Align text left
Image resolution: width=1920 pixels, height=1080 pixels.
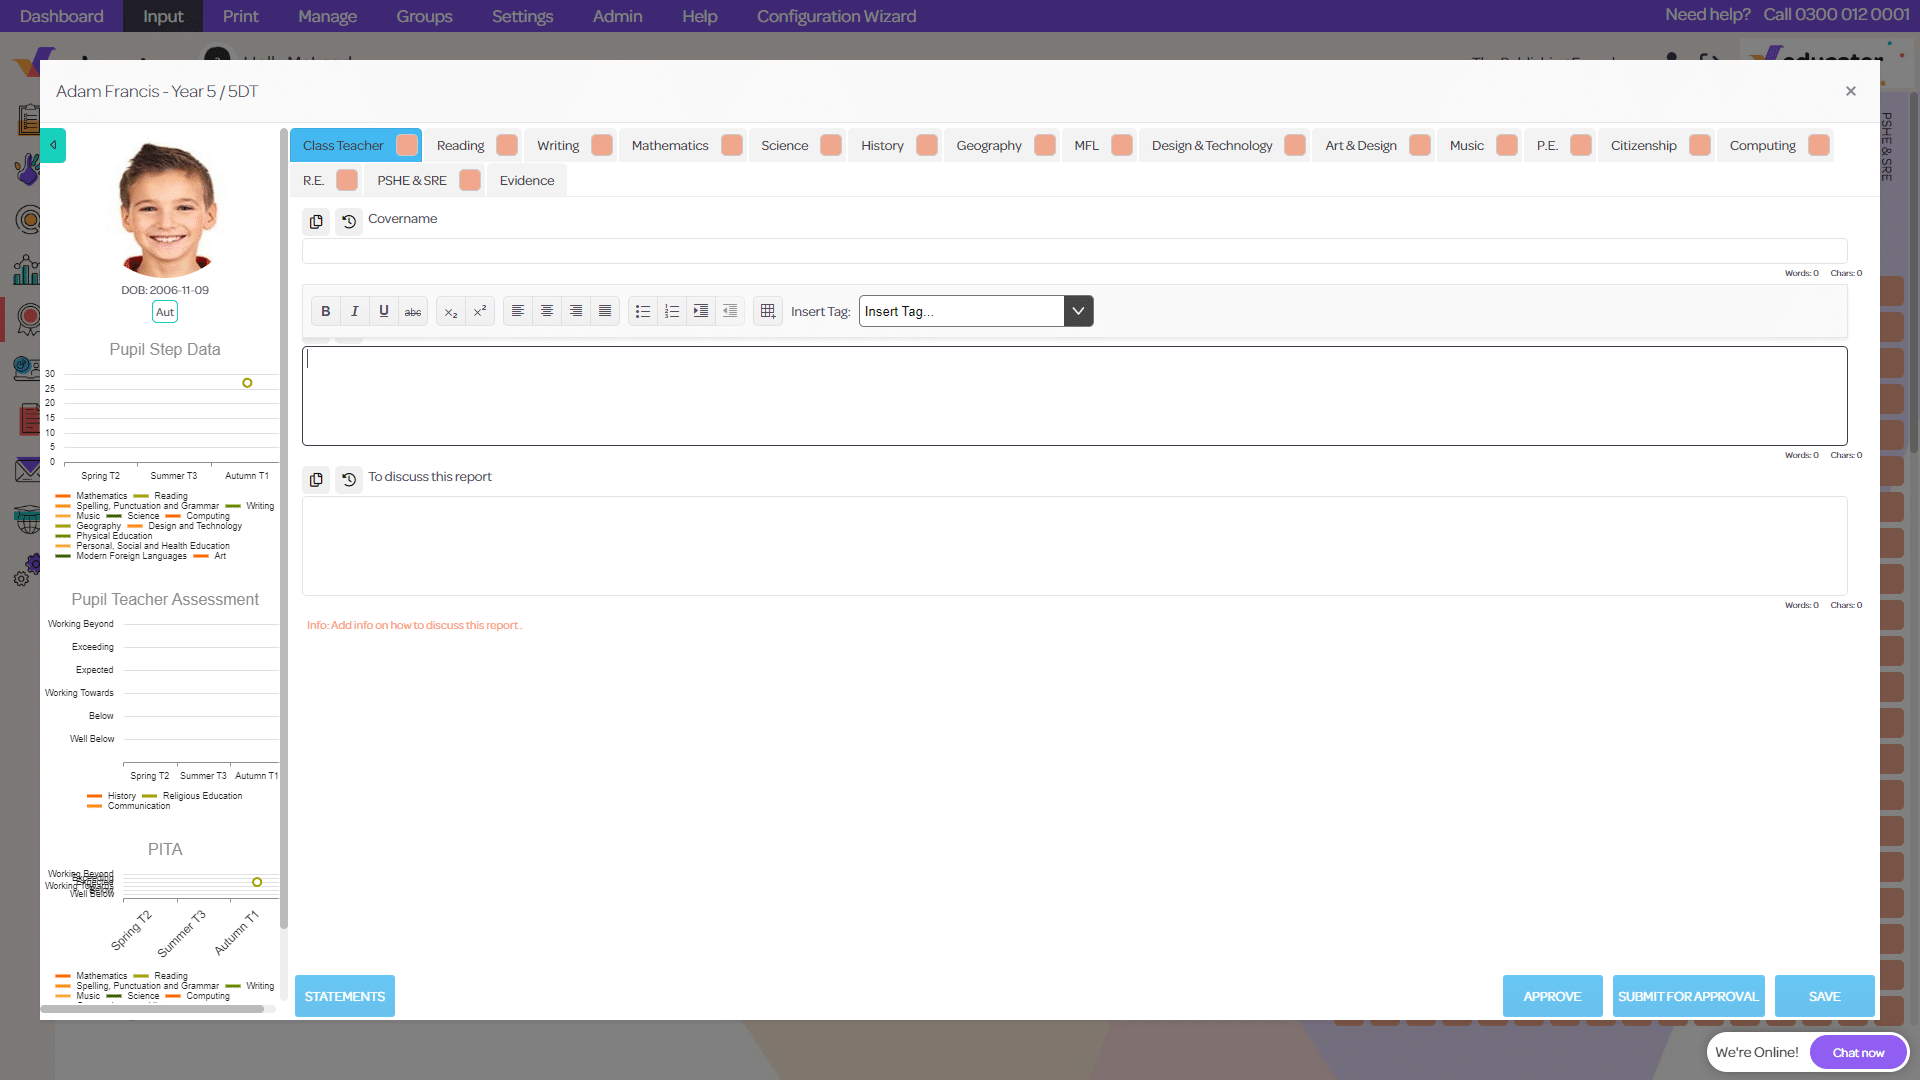click(x=518, y=311)
